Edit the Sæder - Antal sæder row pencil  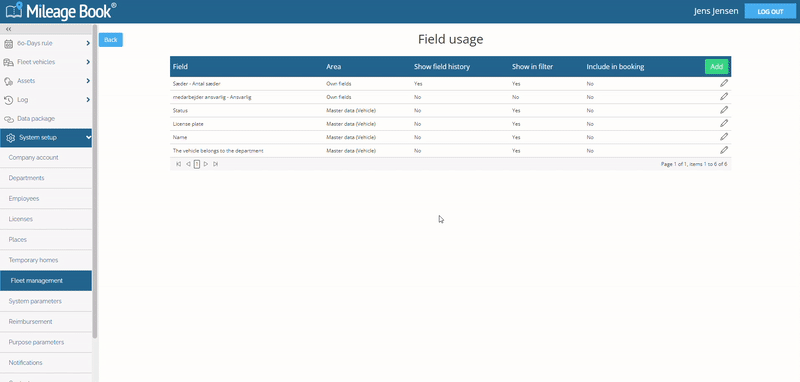(723, 83)
